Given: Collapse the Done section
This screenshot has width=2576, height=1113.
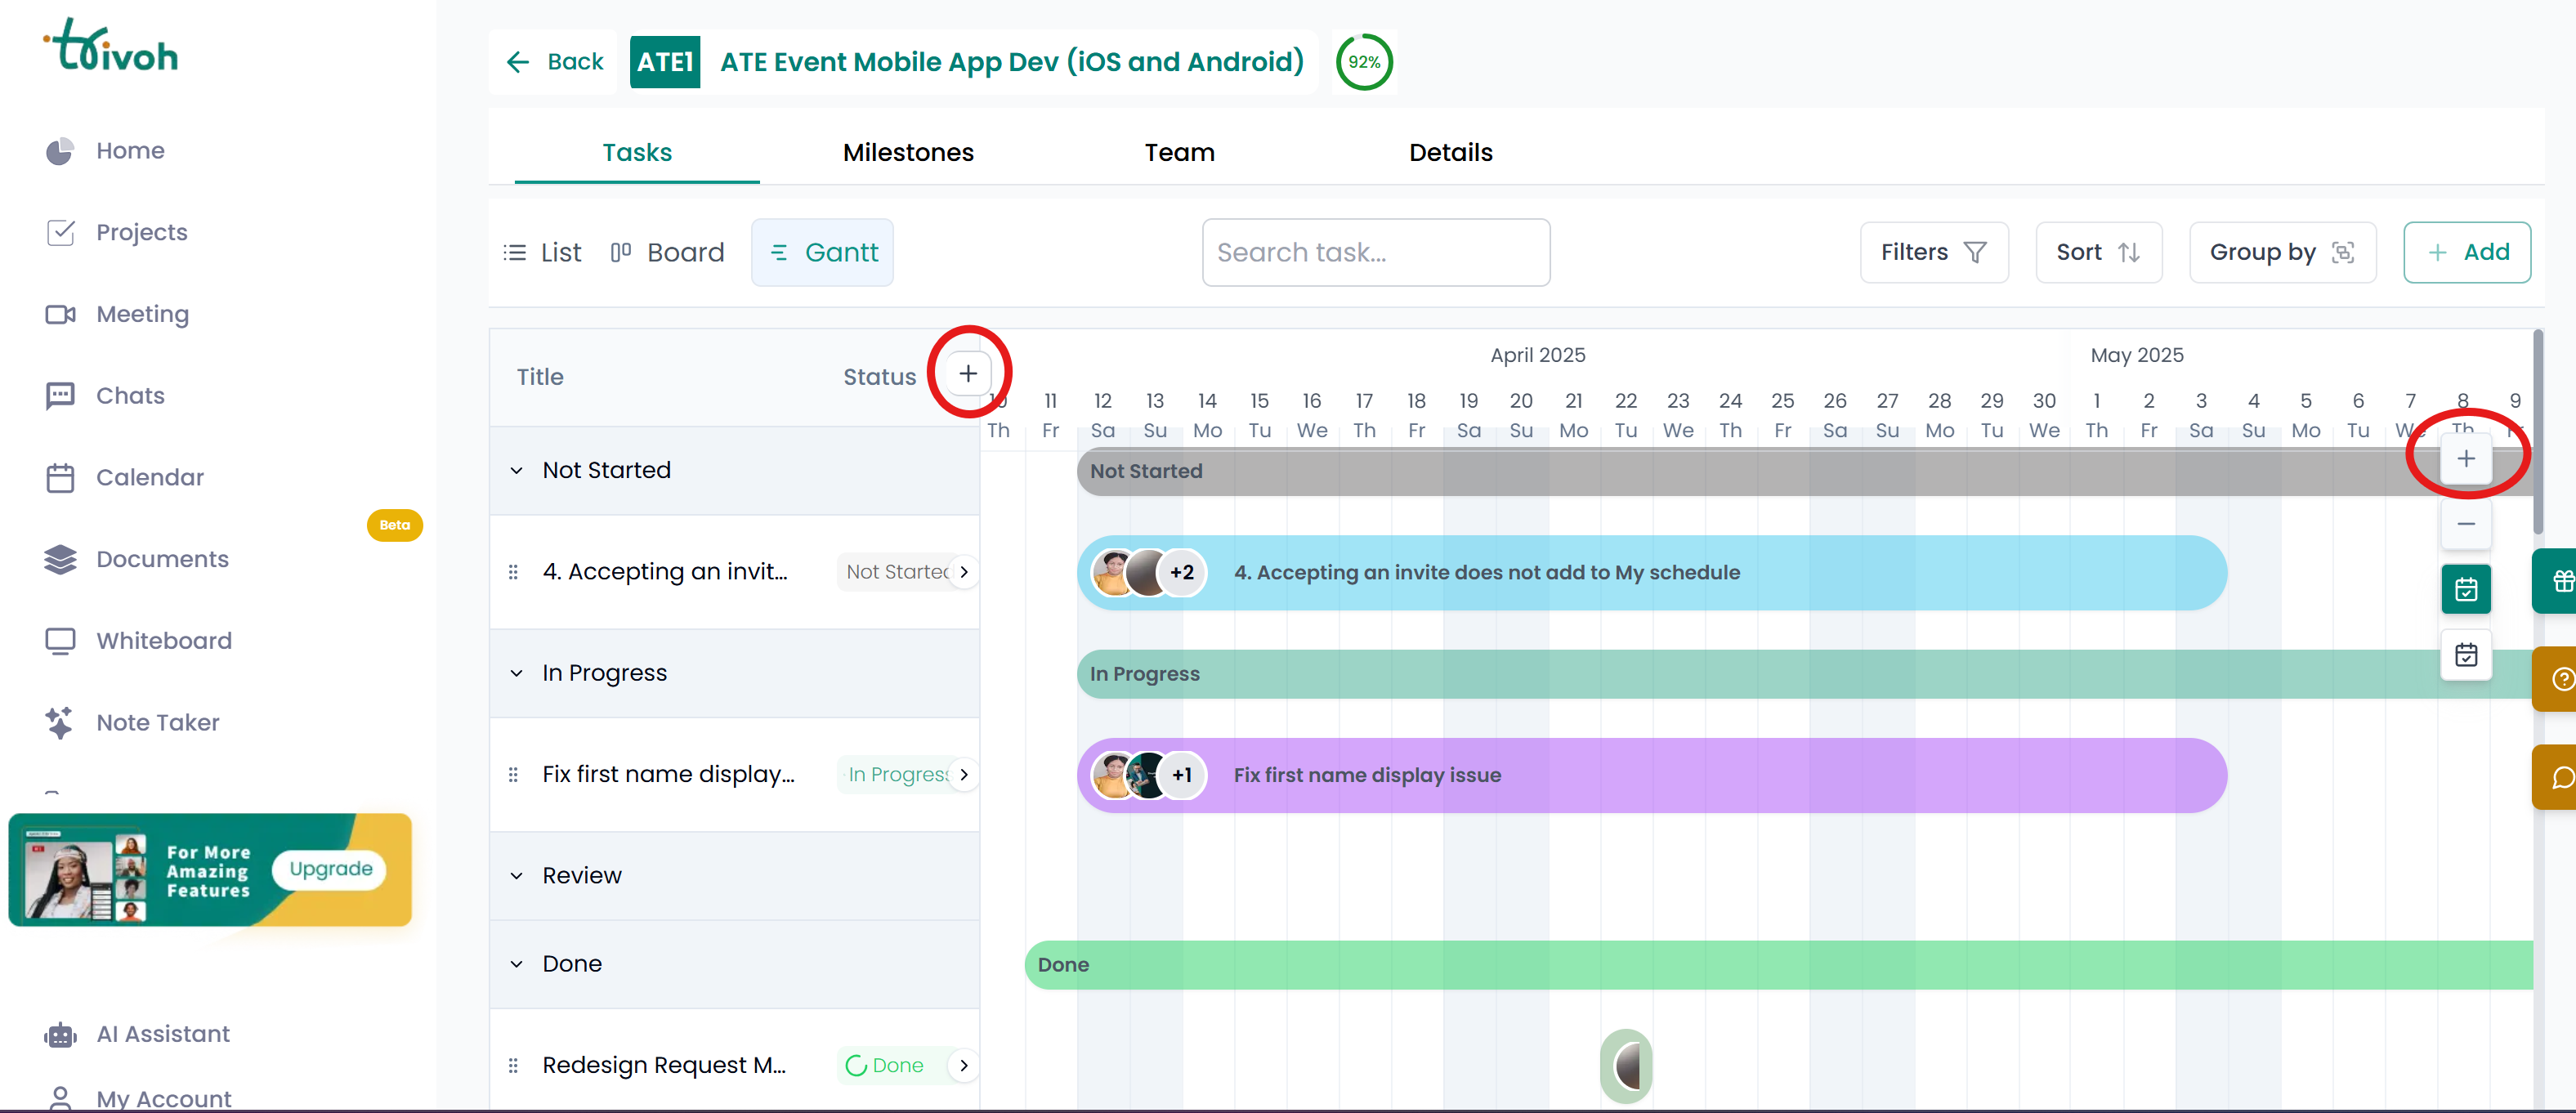Looking at the screenshot, I should (x=517, y=963).
